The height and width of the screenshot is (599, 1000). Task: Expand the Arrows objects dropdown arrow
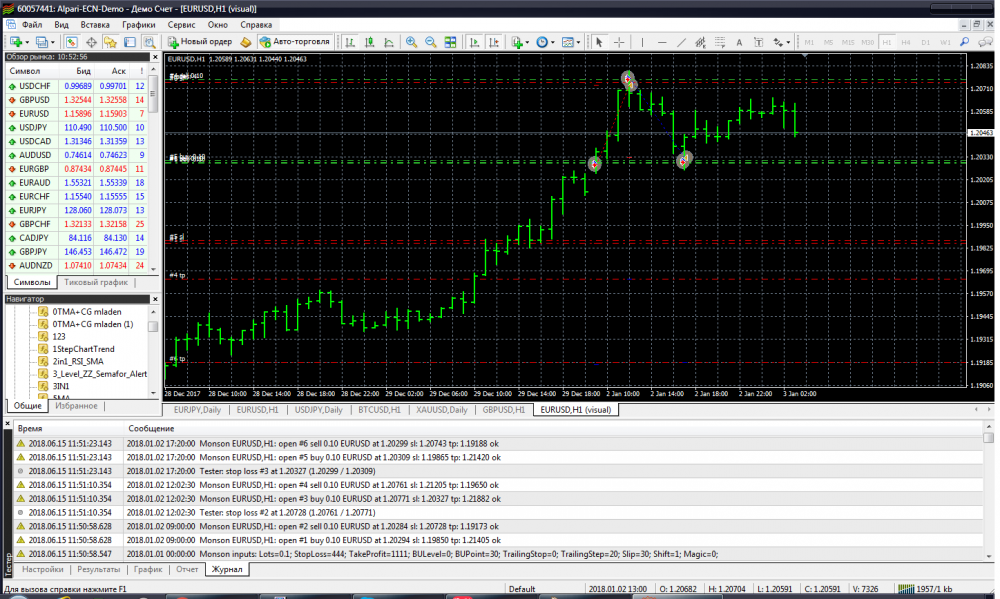click(x=788, y=43)
